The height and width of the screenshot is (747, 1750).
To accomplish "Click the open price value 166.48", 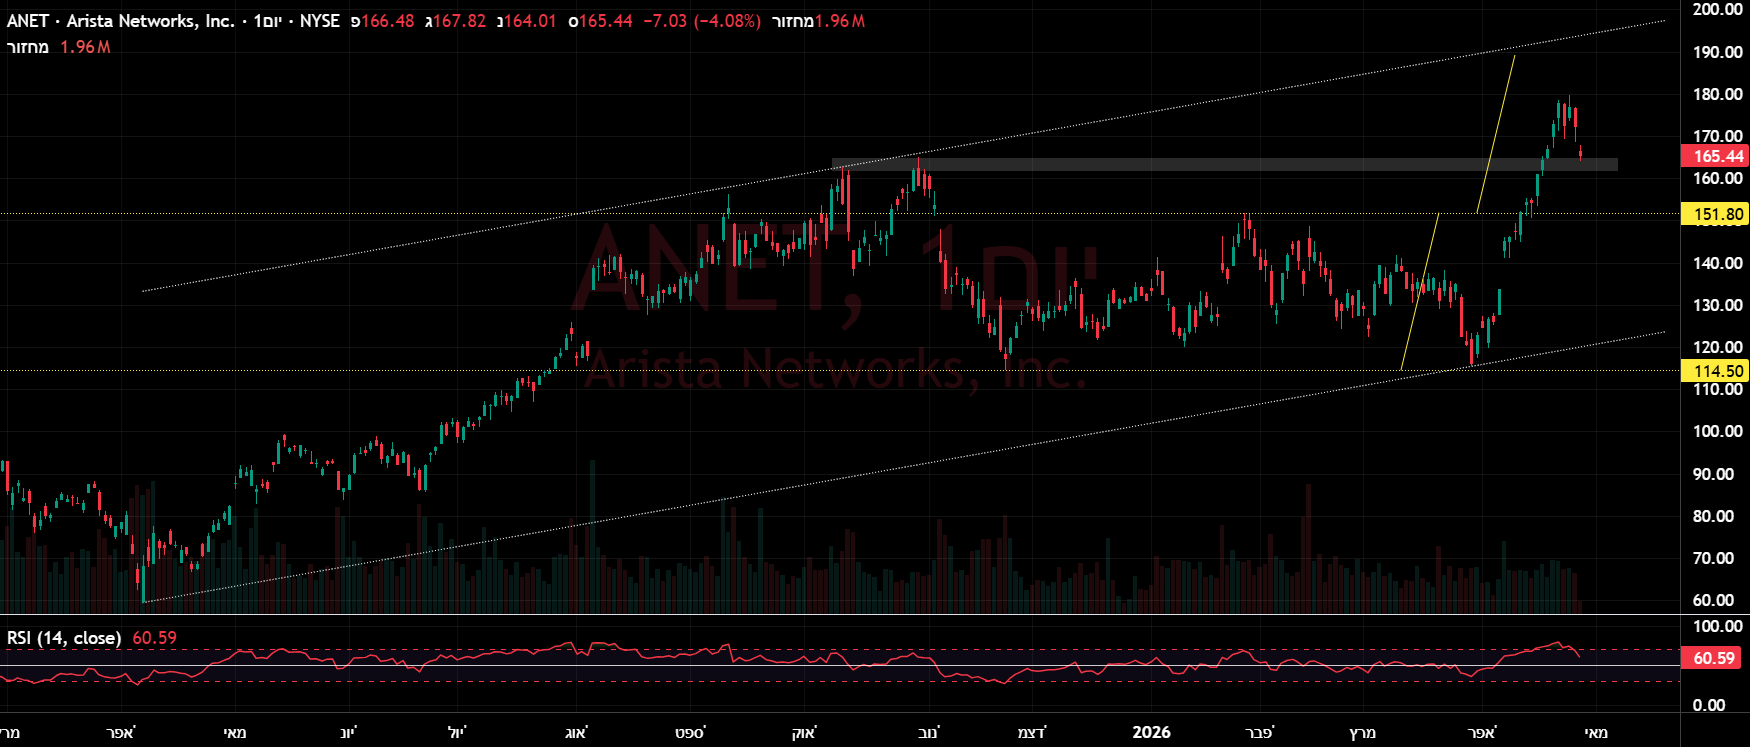I will point(387,21).
